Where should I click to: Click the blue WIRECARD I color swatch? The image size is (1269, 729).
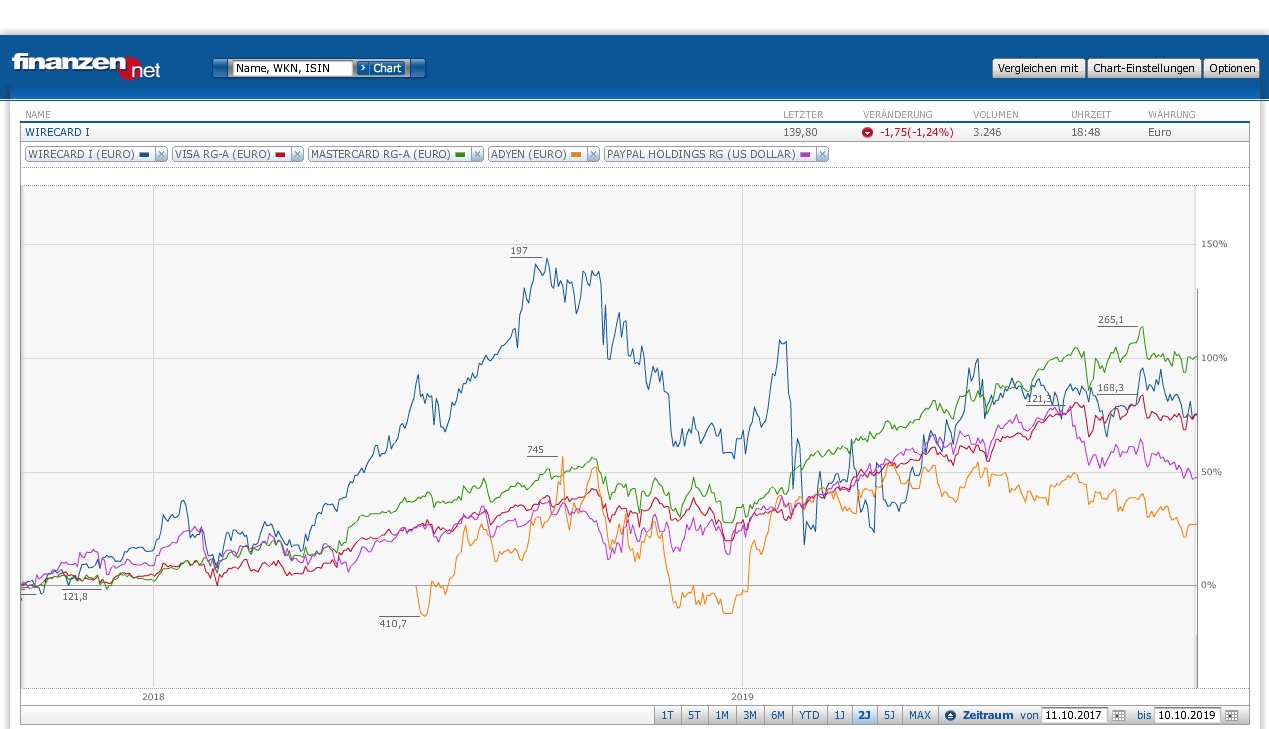pos(146,154)
